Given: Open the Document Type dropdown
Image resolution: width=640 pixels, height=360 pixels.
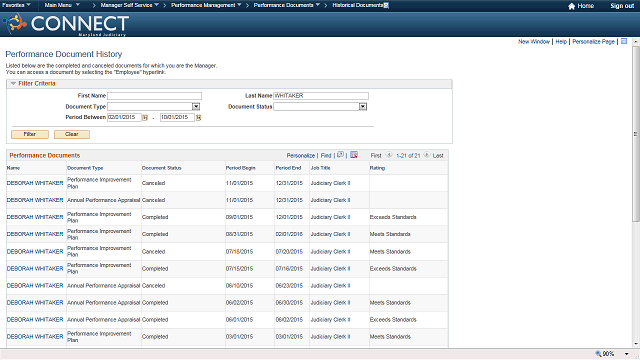Looking at the screenshot, I should point(196,107).
